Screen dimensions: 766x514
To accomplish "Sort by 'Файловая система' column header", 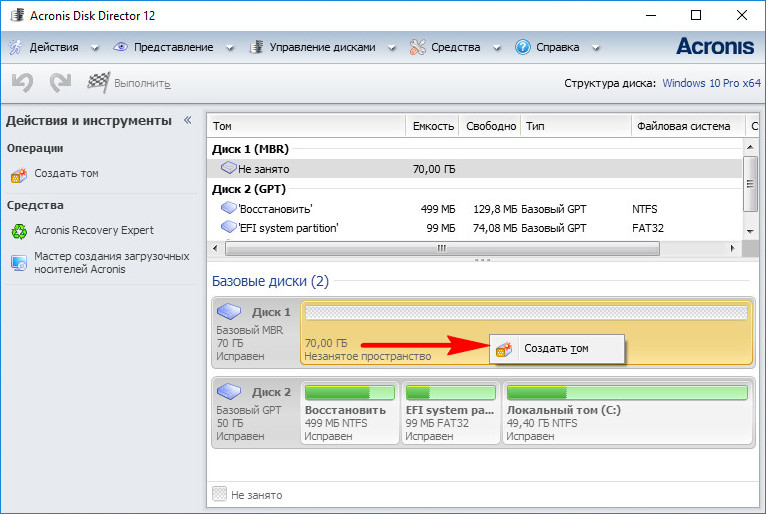I will [x=688, y=126].
